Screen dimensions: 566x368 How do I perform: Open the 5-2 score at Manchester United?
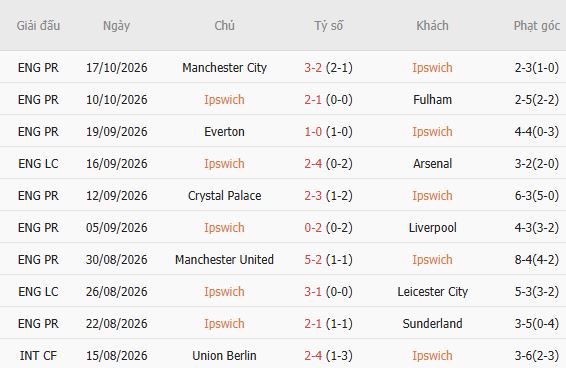coord(313,259)
